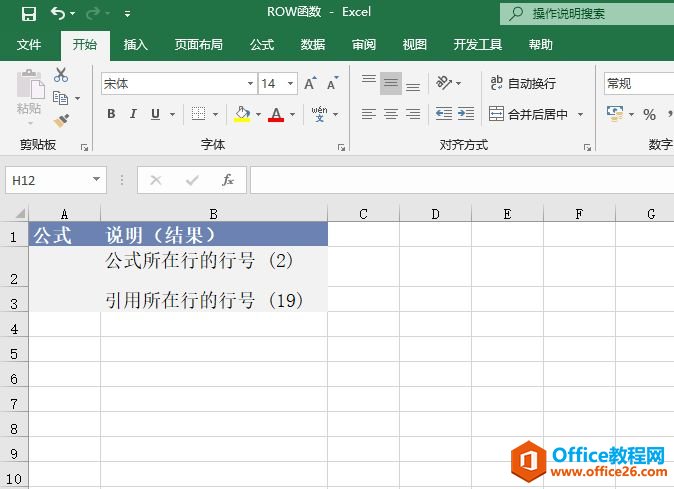Click the cell borders icon
This screenshot has width=674, height=489.
tap(198, 114)
